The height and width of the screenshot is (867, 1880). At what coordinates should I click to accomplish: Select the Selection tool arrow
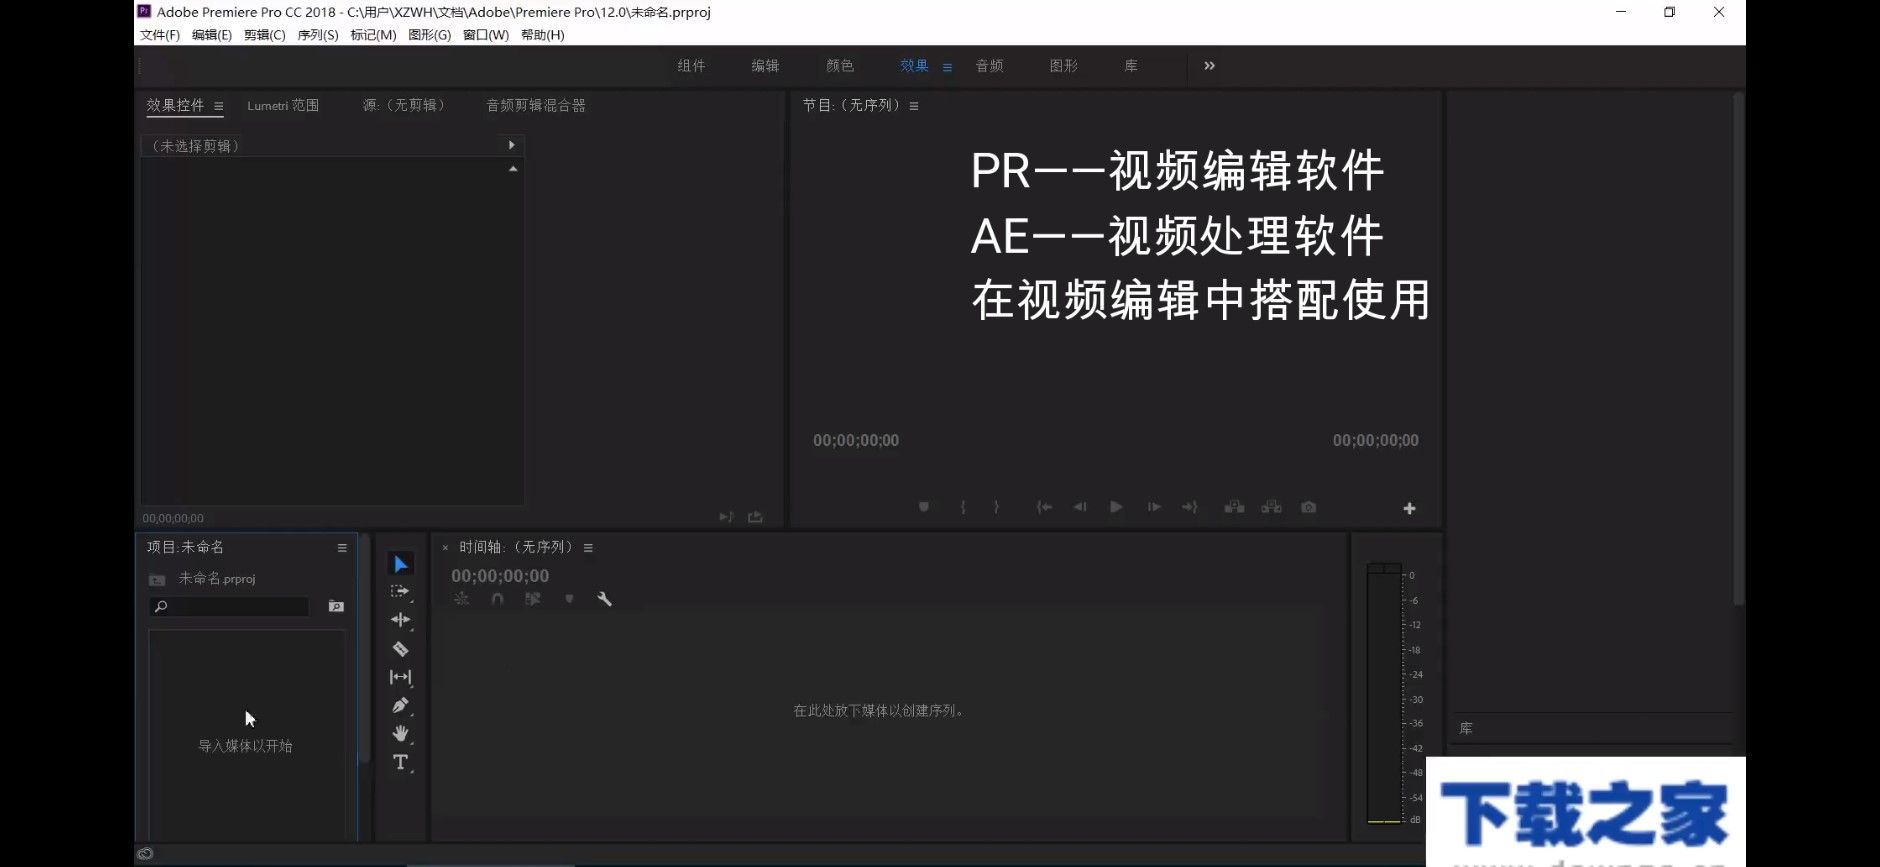(401, 564)
